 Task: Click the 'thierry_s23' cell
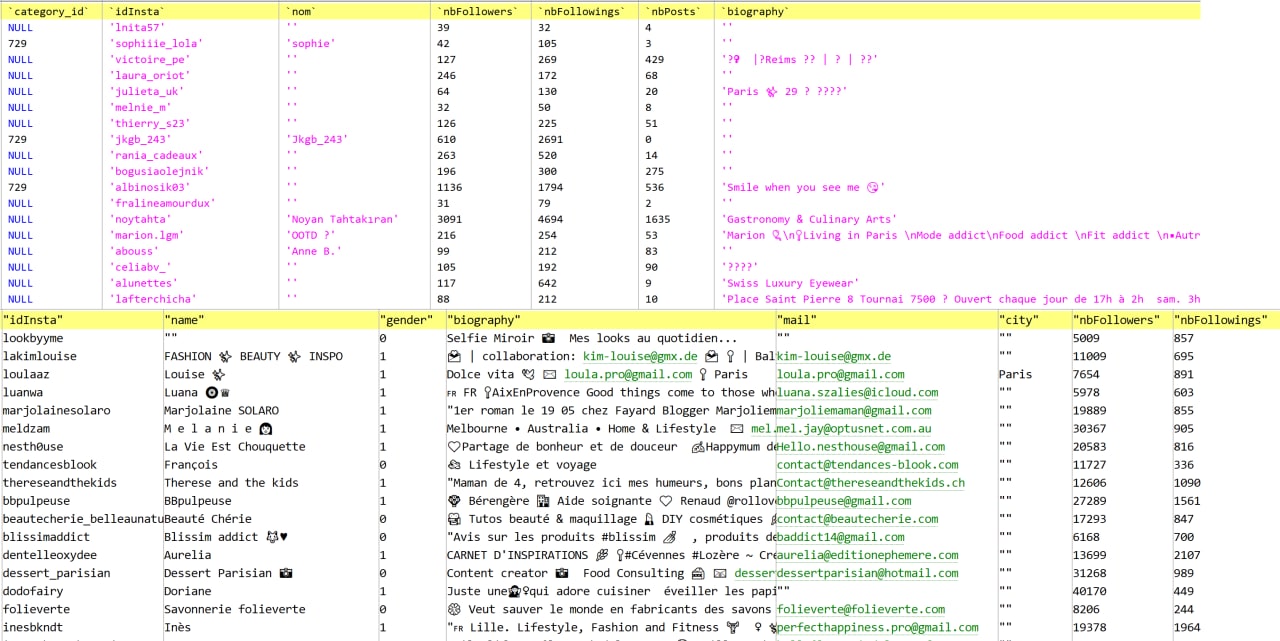[149, 123]
